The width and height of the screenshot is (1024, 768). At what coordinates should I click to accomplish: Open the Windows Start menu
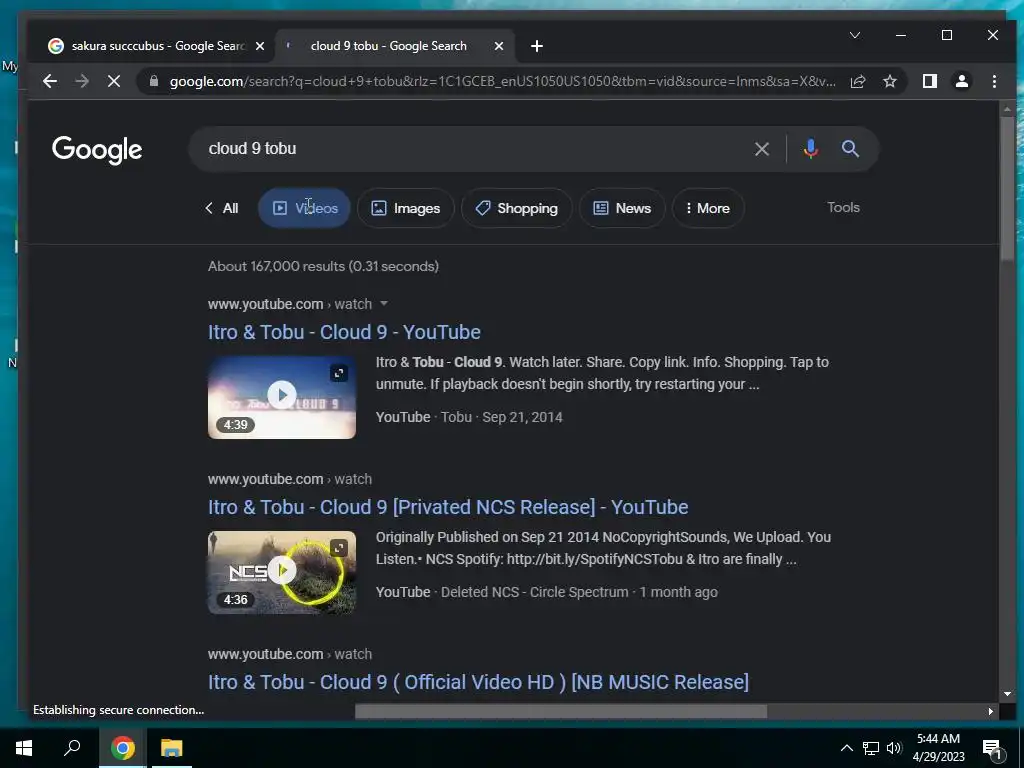pyautogui.click(x=24, y=748)
